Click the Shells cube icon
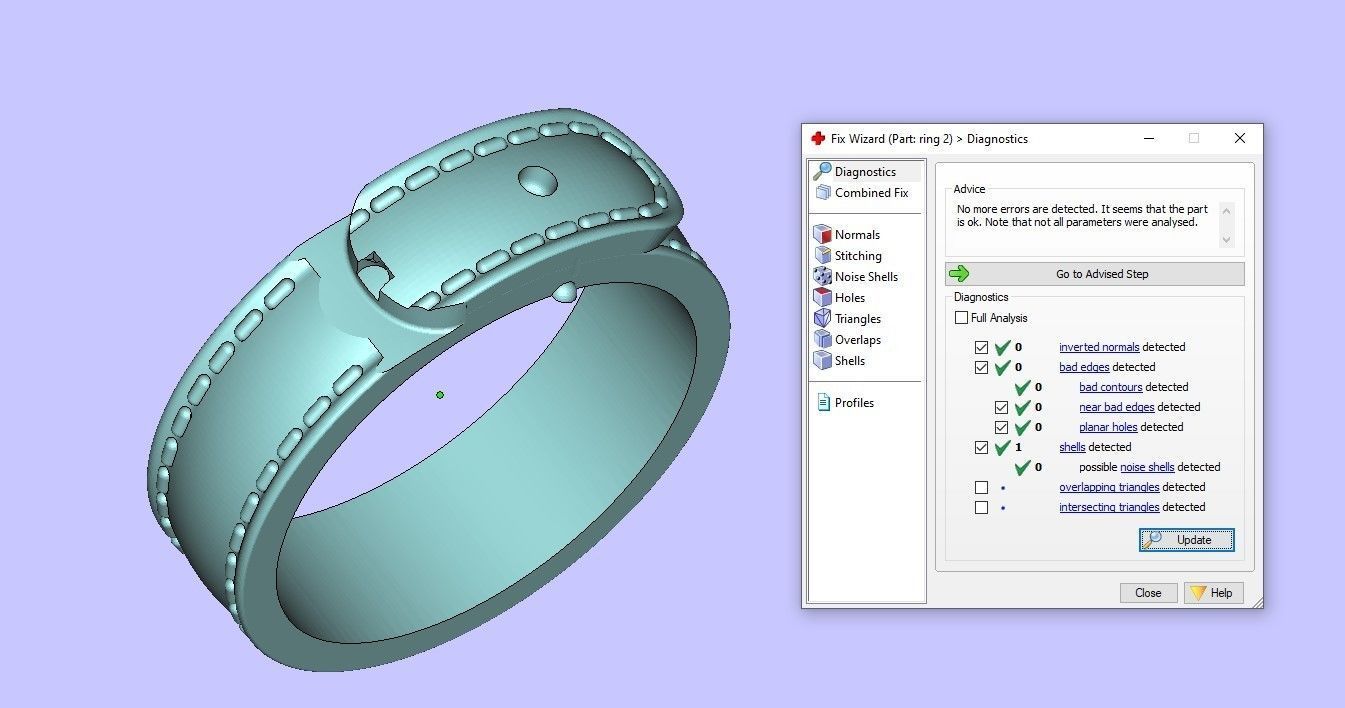Image resolution: width=1345 pixels, height=708 pixels. click(x=822, y=360)
